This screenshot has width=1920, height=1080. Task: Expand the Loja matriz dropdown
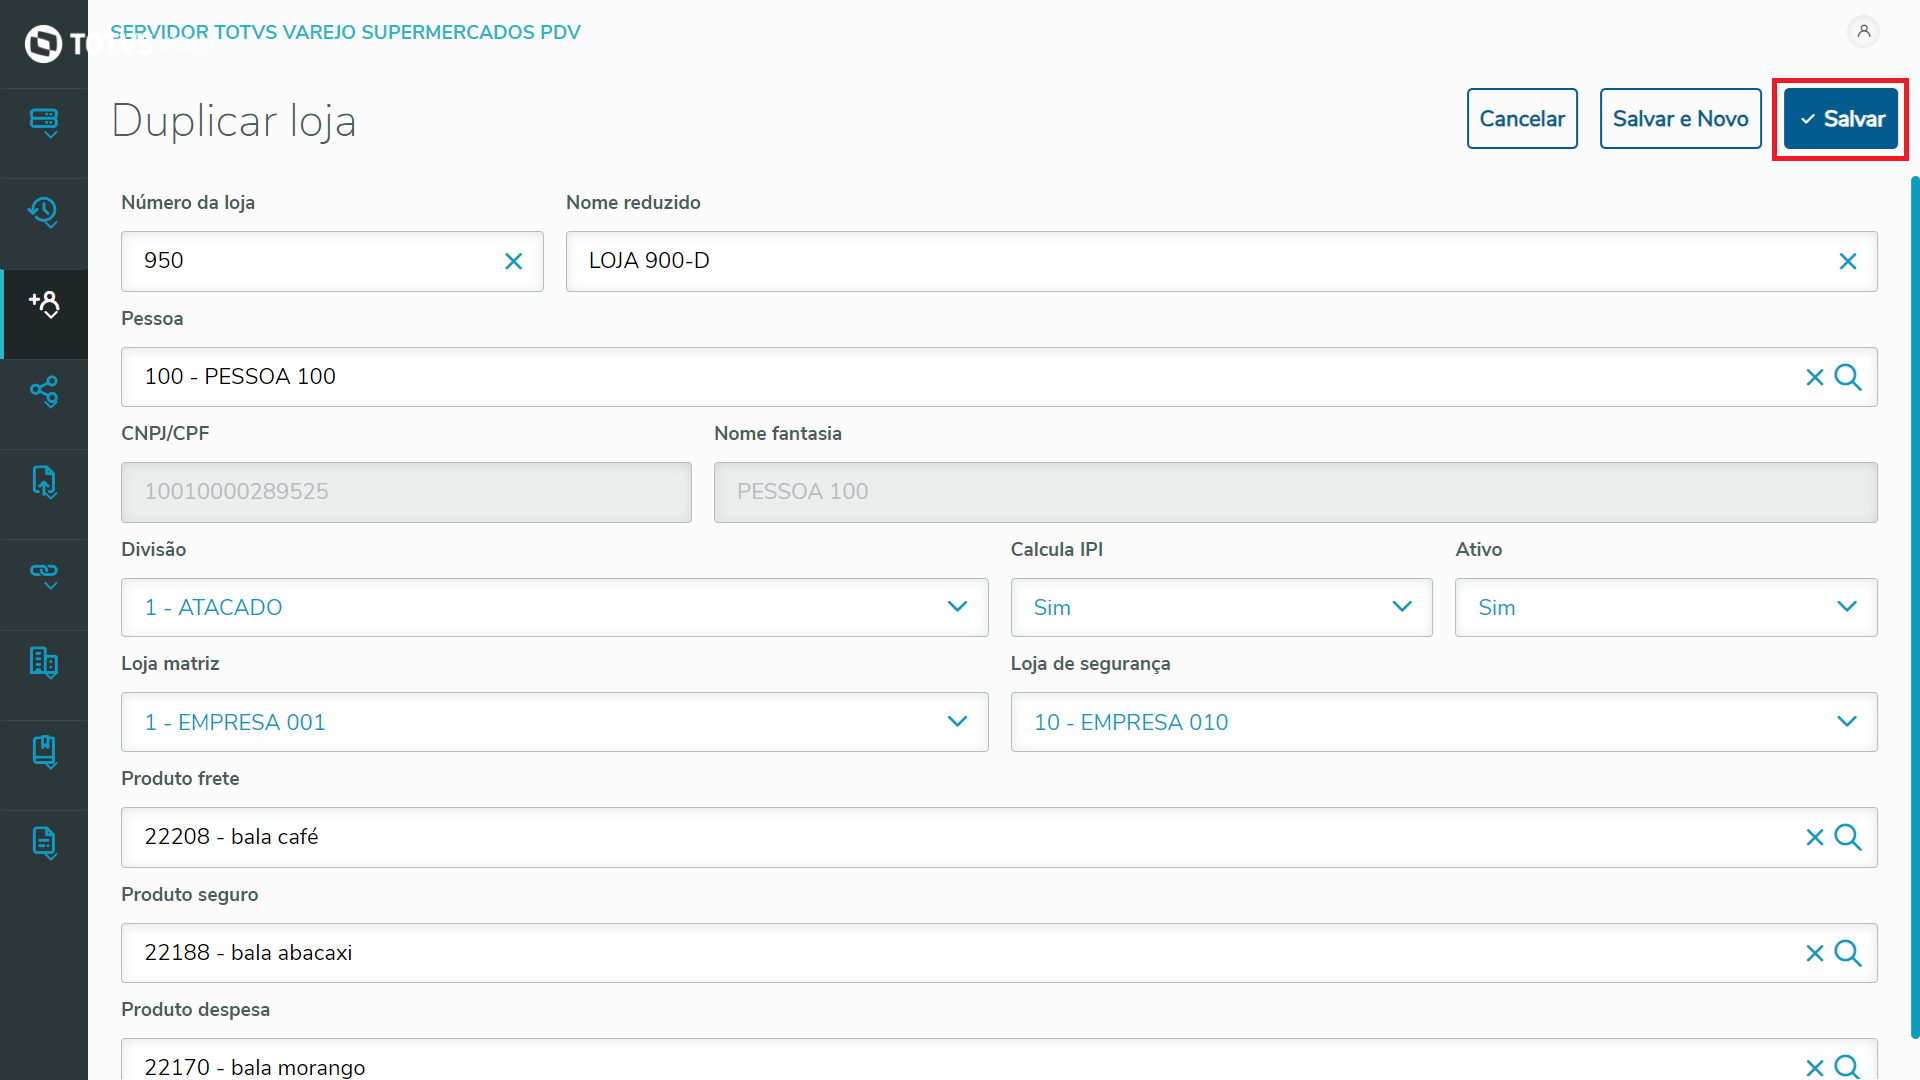tap(956, 722)
